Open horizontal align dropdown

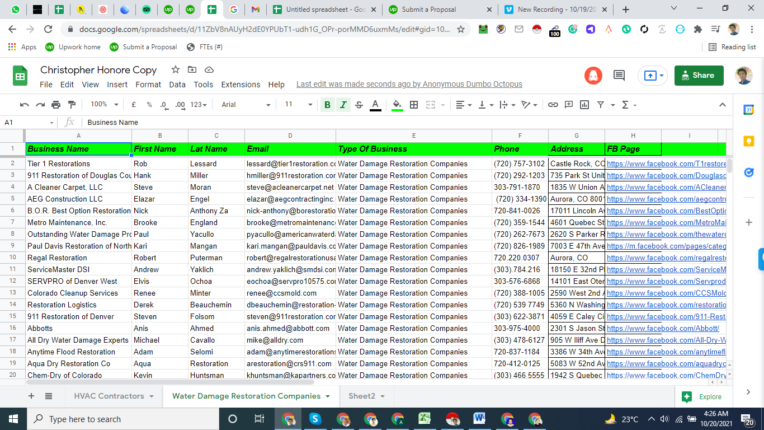coord(463,105)
